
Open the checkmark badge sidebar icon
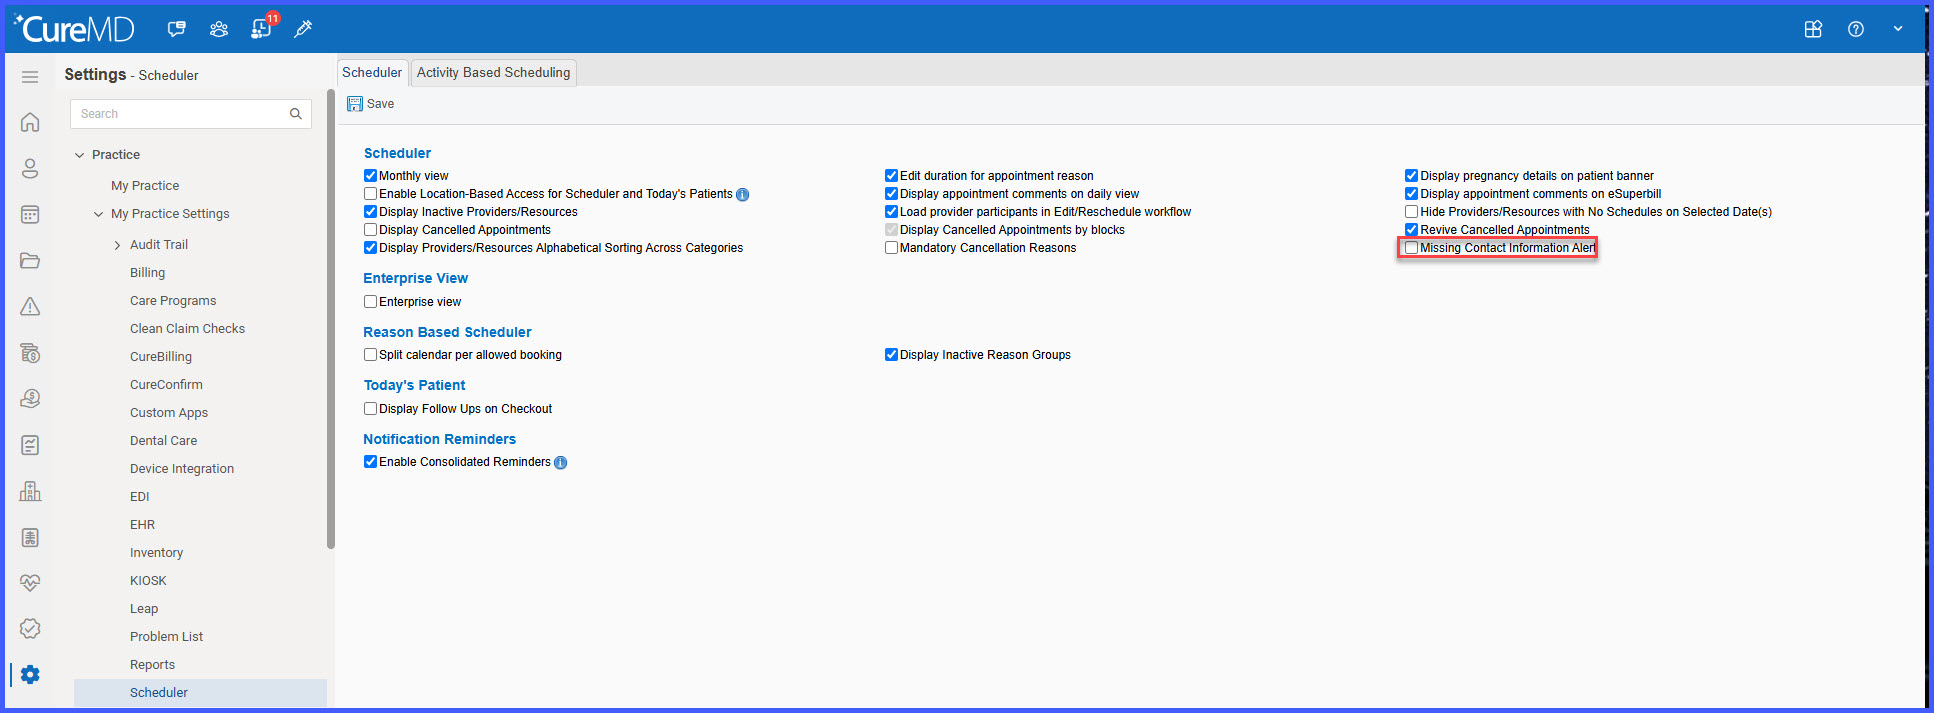tap(30, 628)
